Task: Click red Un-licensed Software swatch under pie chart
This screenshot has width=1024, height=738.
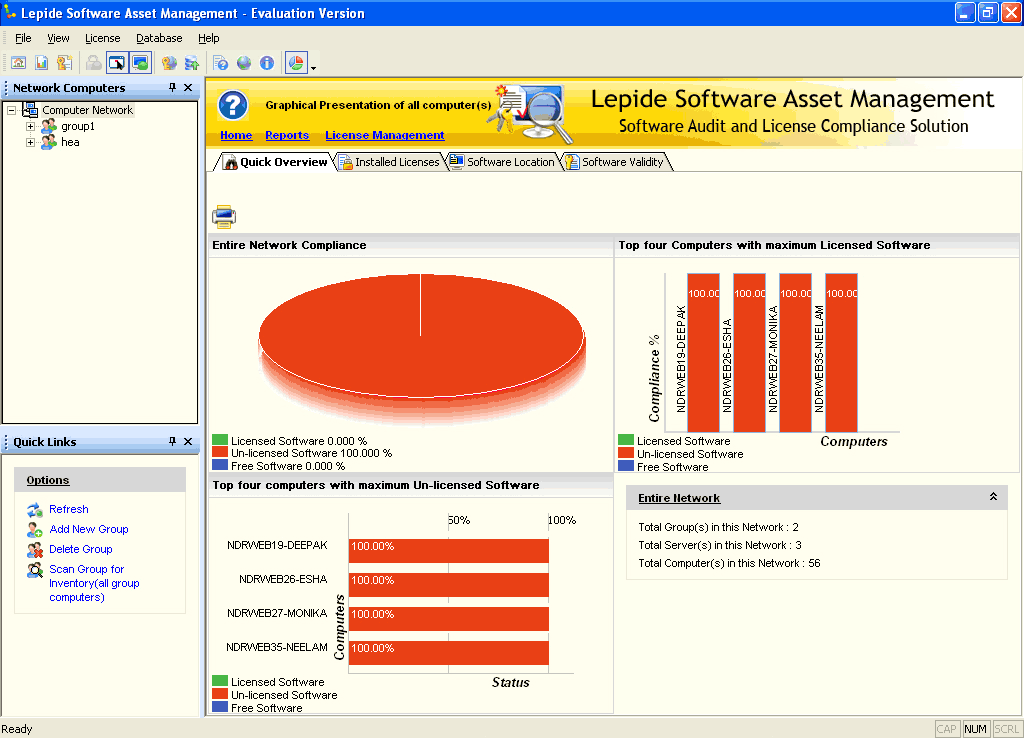Action: pos(220,452)
